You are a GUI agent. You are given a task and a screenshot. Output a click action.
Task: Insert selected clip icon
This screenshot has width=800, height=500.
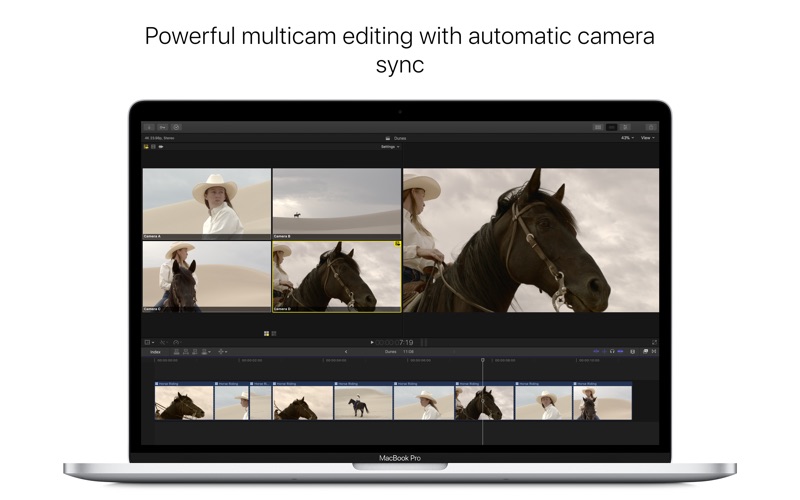(186, 352)
